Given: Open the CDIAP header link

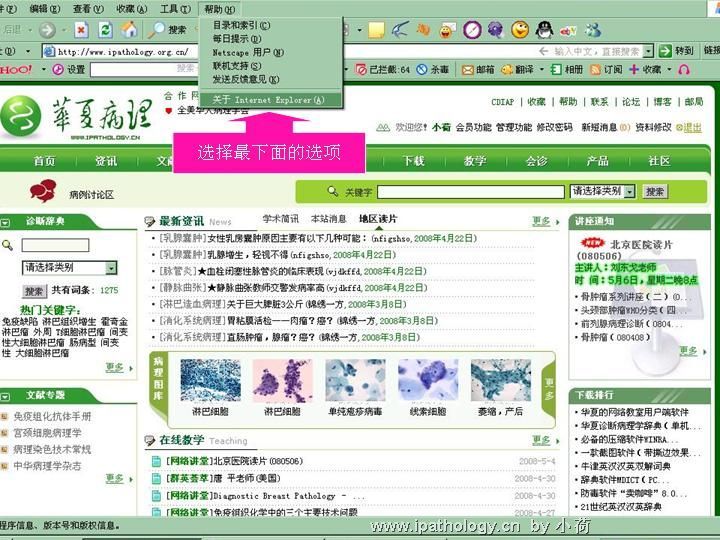Looking at the screenshot, I should coord(503,102).
